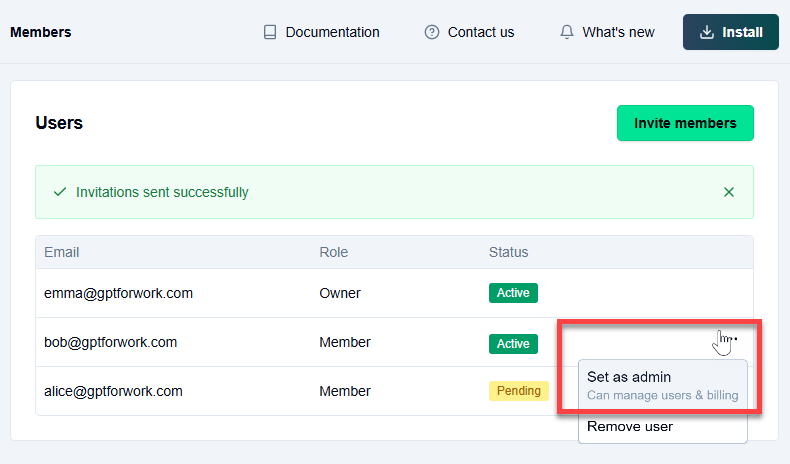Click the Documentation book icon
This screenshot has height=464, width=790.
tap(270, 32)
